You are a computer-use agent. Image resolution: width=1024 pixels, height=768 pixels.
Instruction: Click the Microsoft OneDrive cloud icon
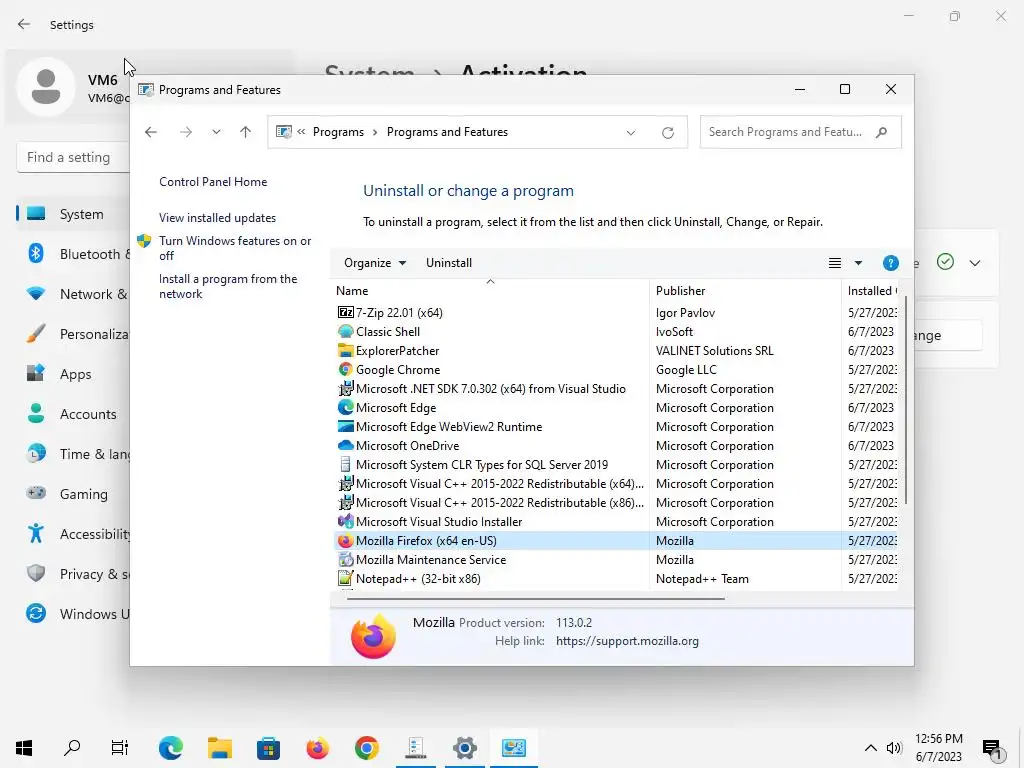pyautogui.click(x=345, y=445)
